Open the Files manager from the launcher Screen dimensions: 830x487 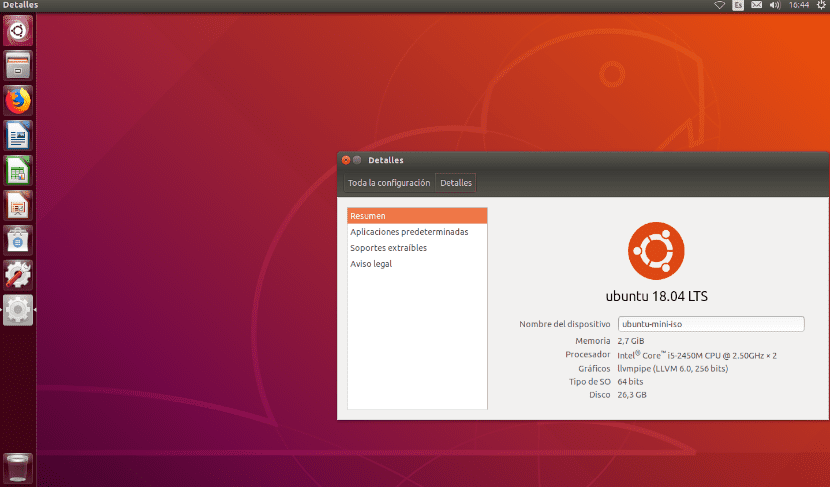pos(18,66)
